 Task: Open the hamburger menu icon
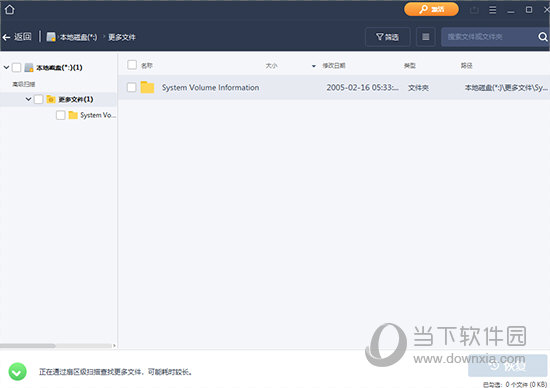[x=492, y=10]
